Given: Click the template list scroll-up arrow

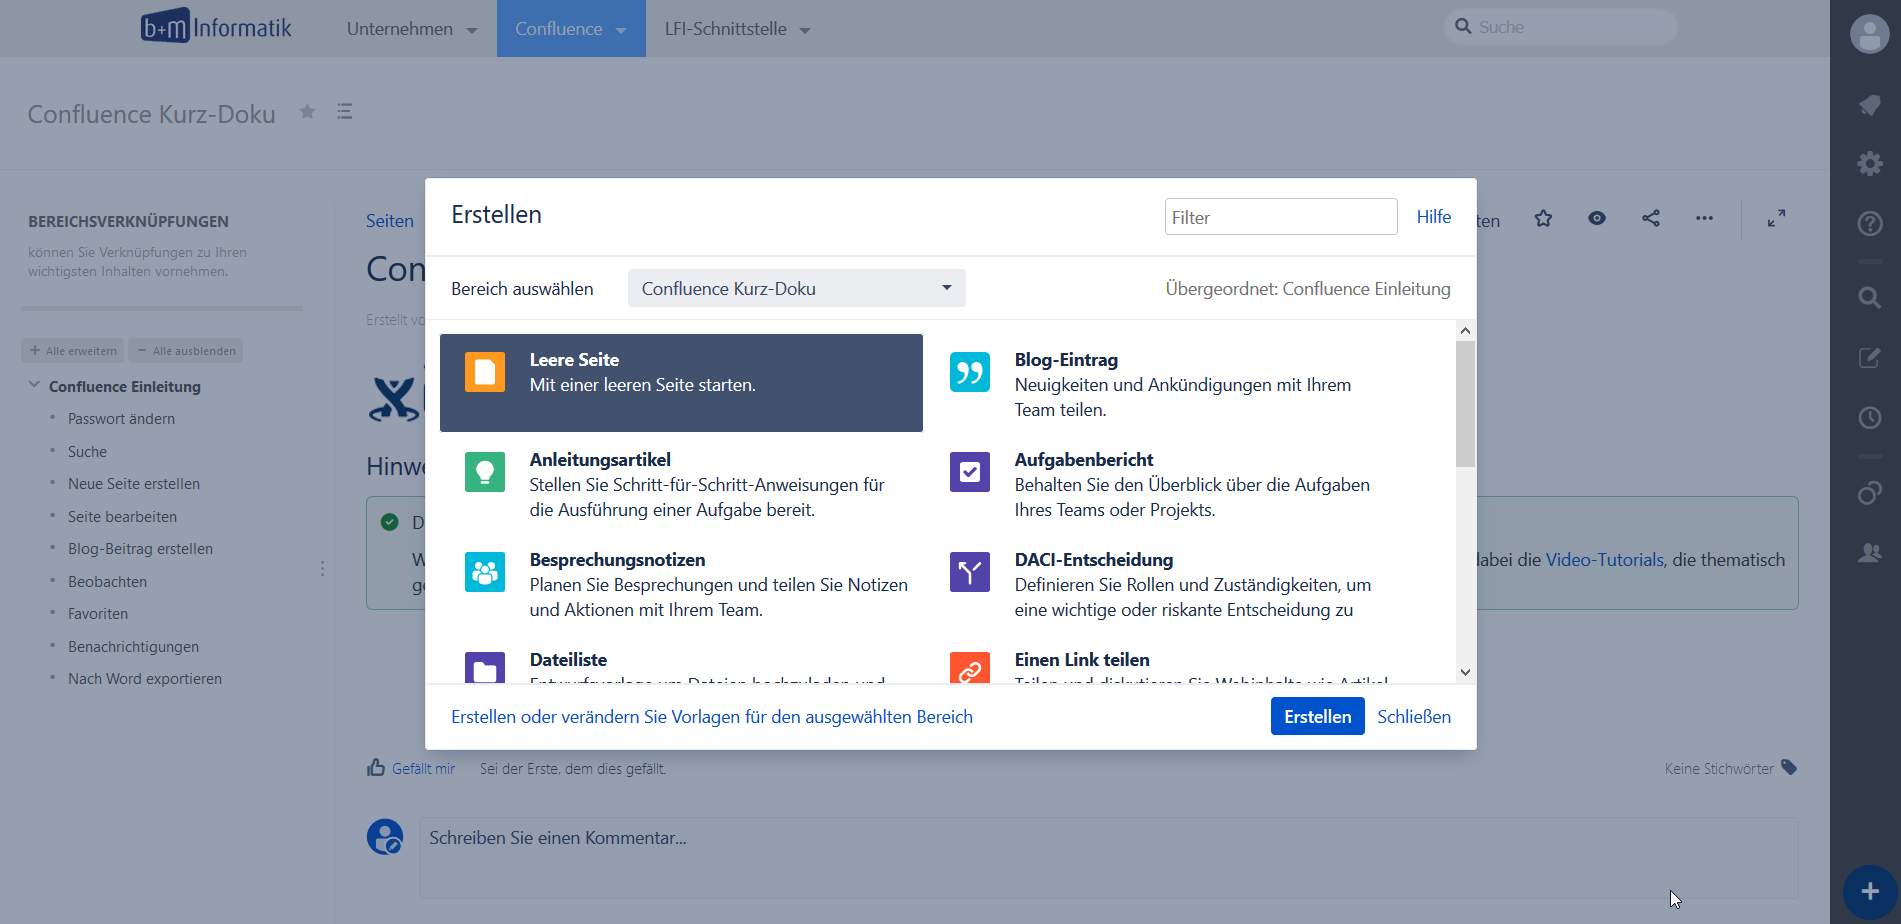Looking at the screenshot, I should click(1465, 331).
